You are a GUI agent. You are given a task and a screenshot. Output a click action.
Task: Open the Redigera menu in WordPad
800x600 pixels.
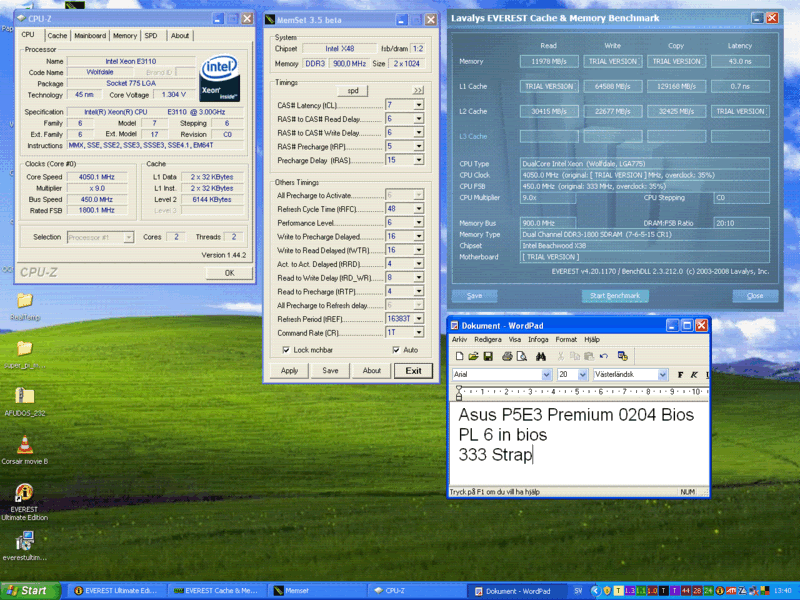(x=488, y=339)
